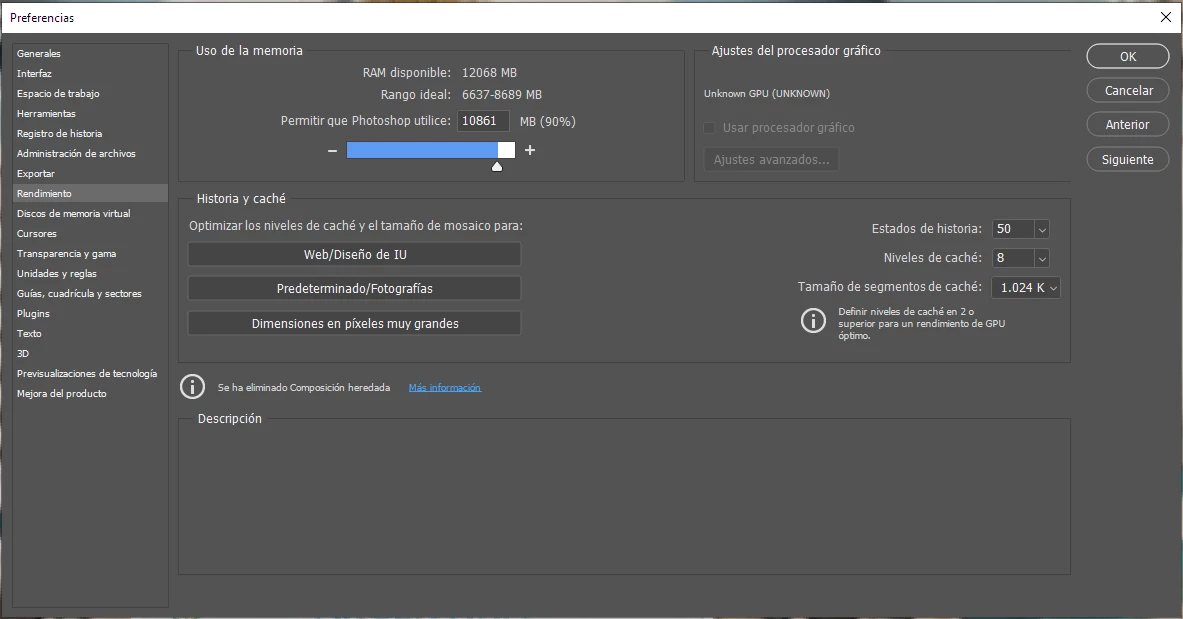
Task: Select Dimensiones en píxeles muy grandes
Action: point(355,323)
